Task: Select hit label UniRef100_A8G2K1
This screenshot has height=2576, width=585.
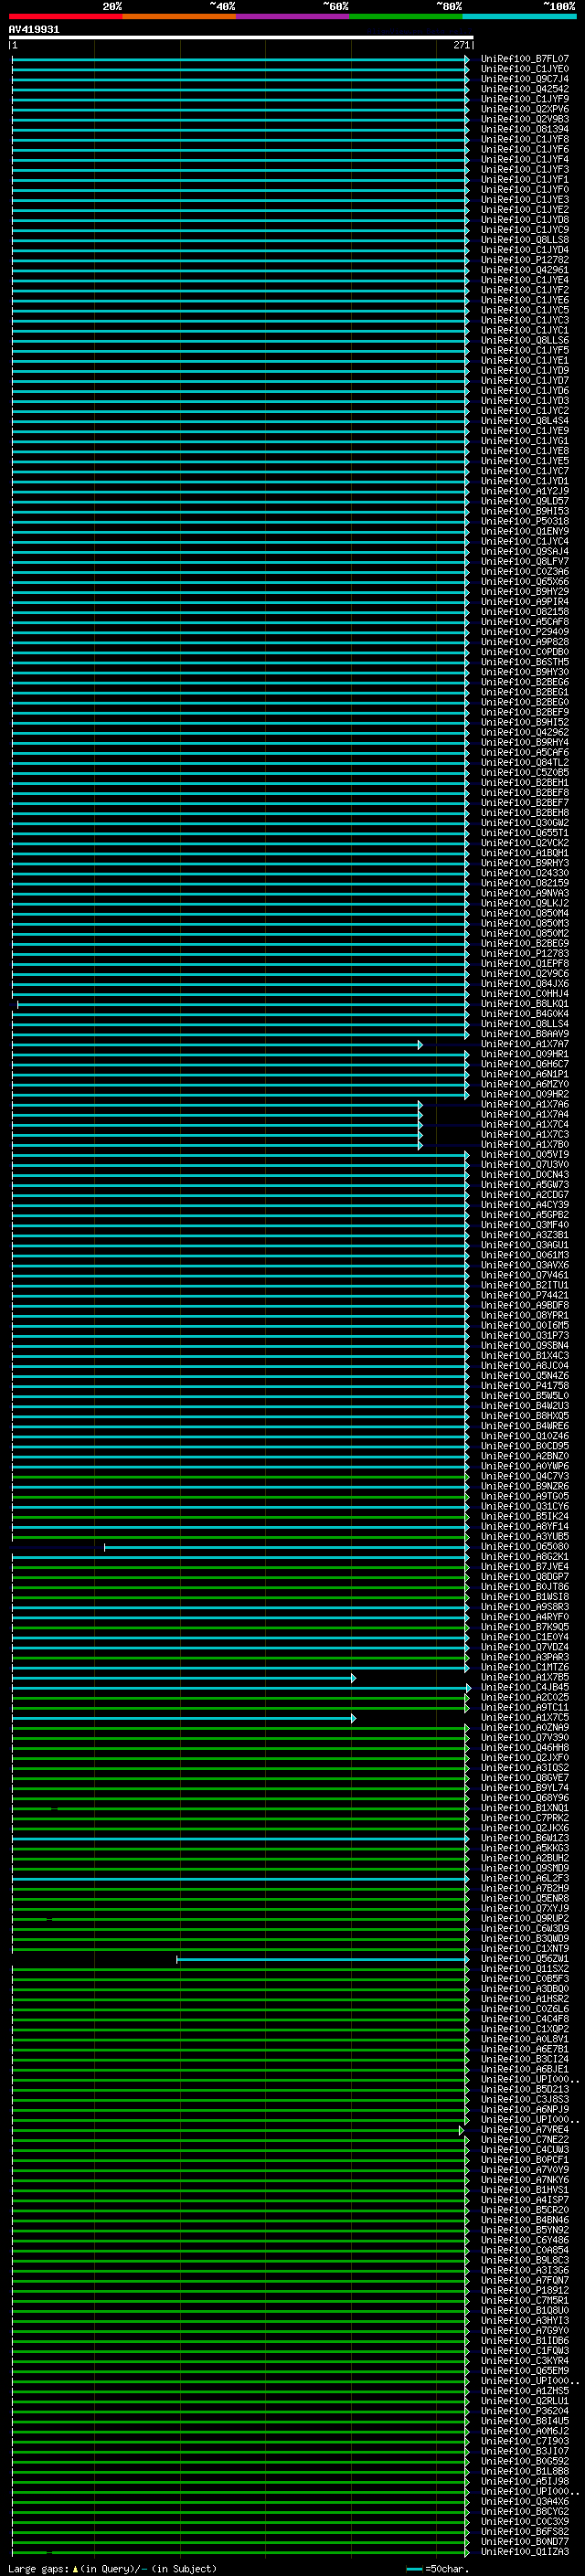Action: click(525, 1556)
